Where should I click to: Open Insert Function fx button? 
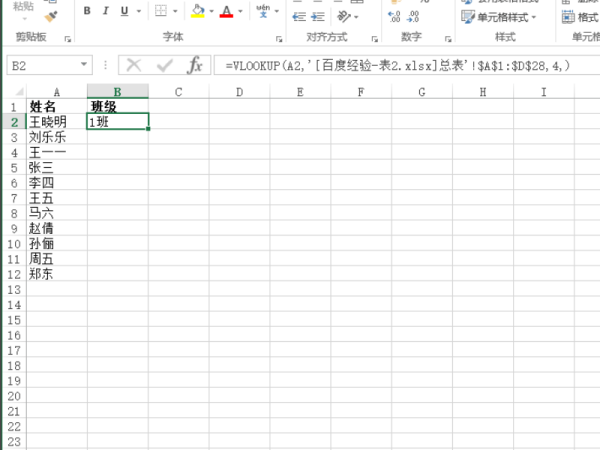click(195, 65)
